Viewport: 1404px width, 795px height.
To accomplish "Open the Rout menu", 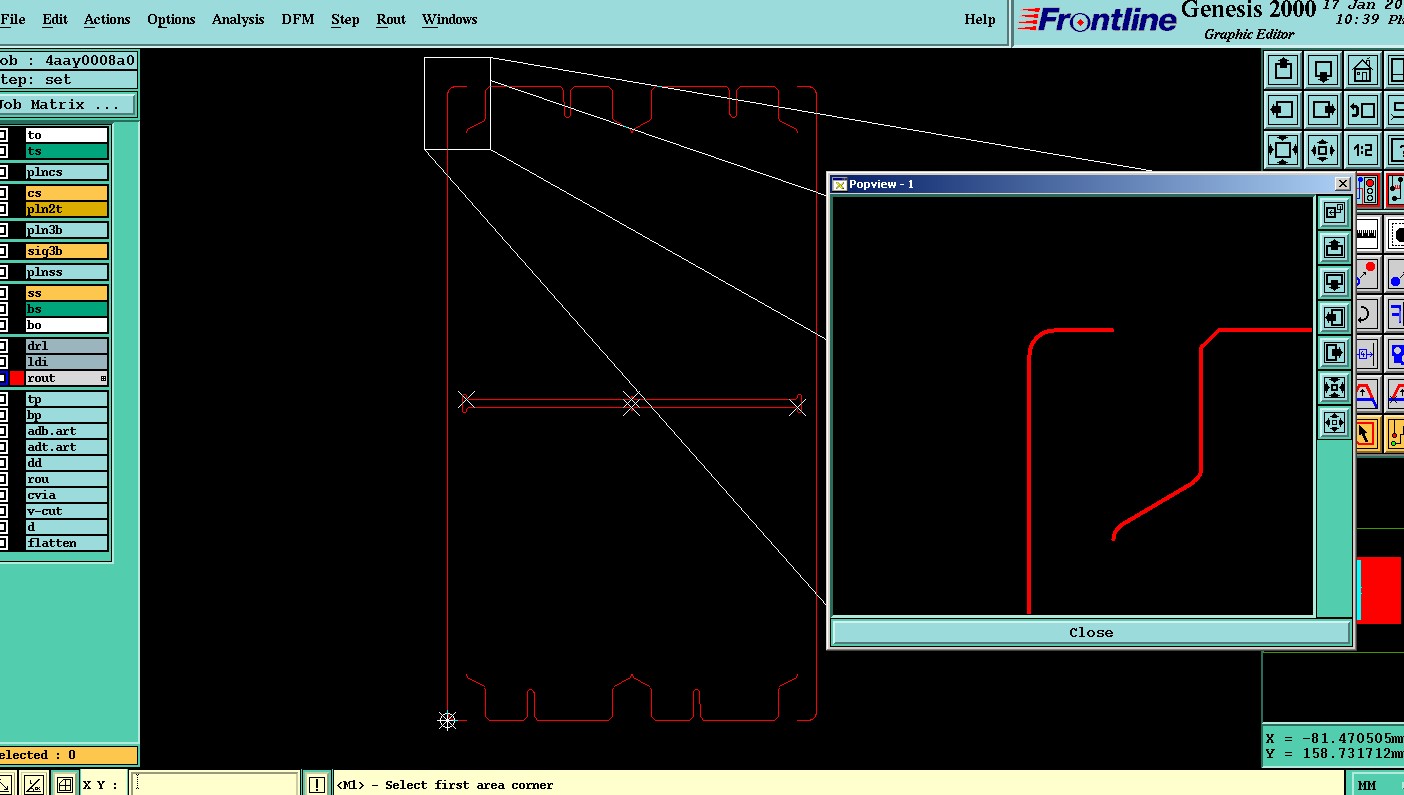I will [391, 19].
